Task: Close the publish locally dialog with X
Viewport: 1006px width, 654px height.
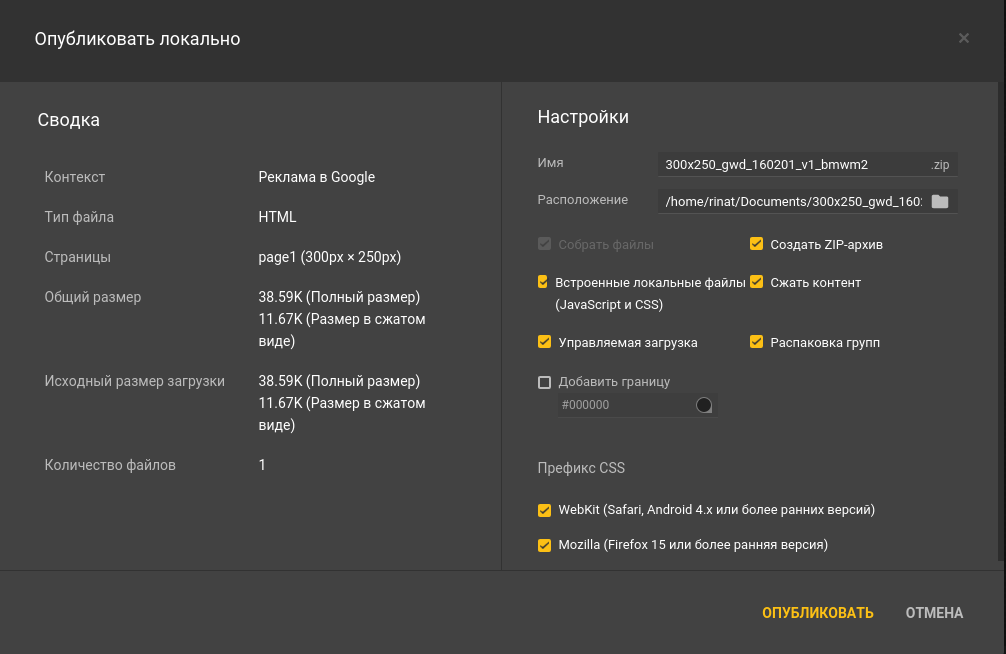Action: point(963,39)
